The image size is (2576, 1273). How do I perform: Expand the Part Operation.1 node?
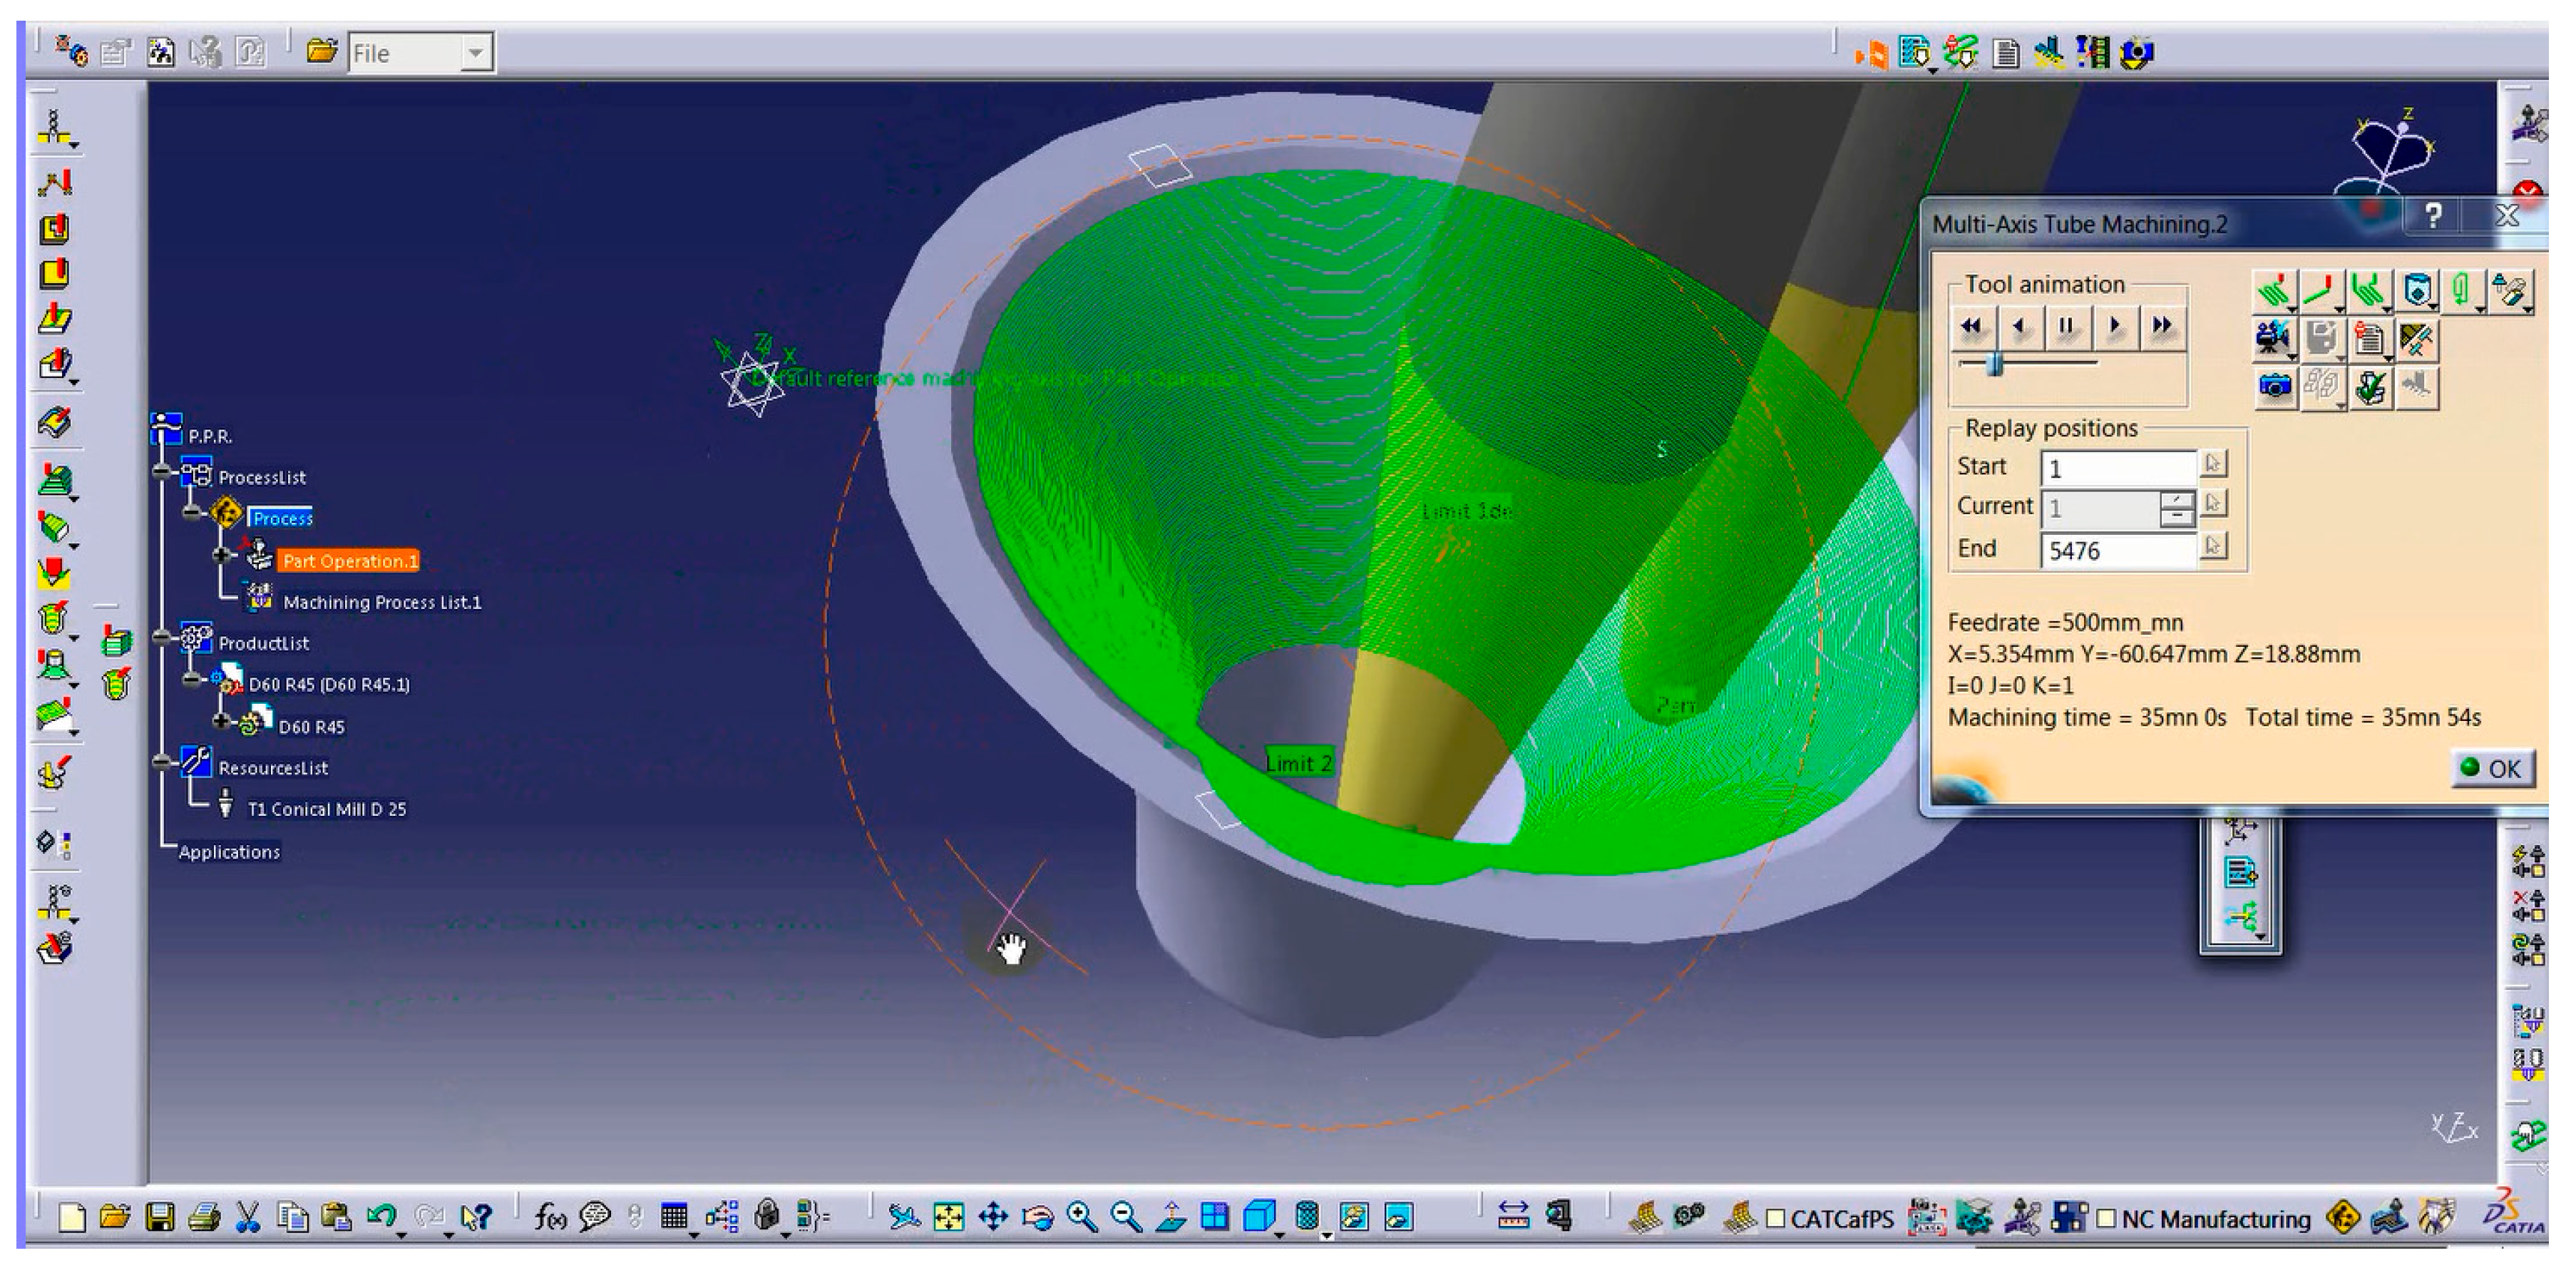click(222, 554)
